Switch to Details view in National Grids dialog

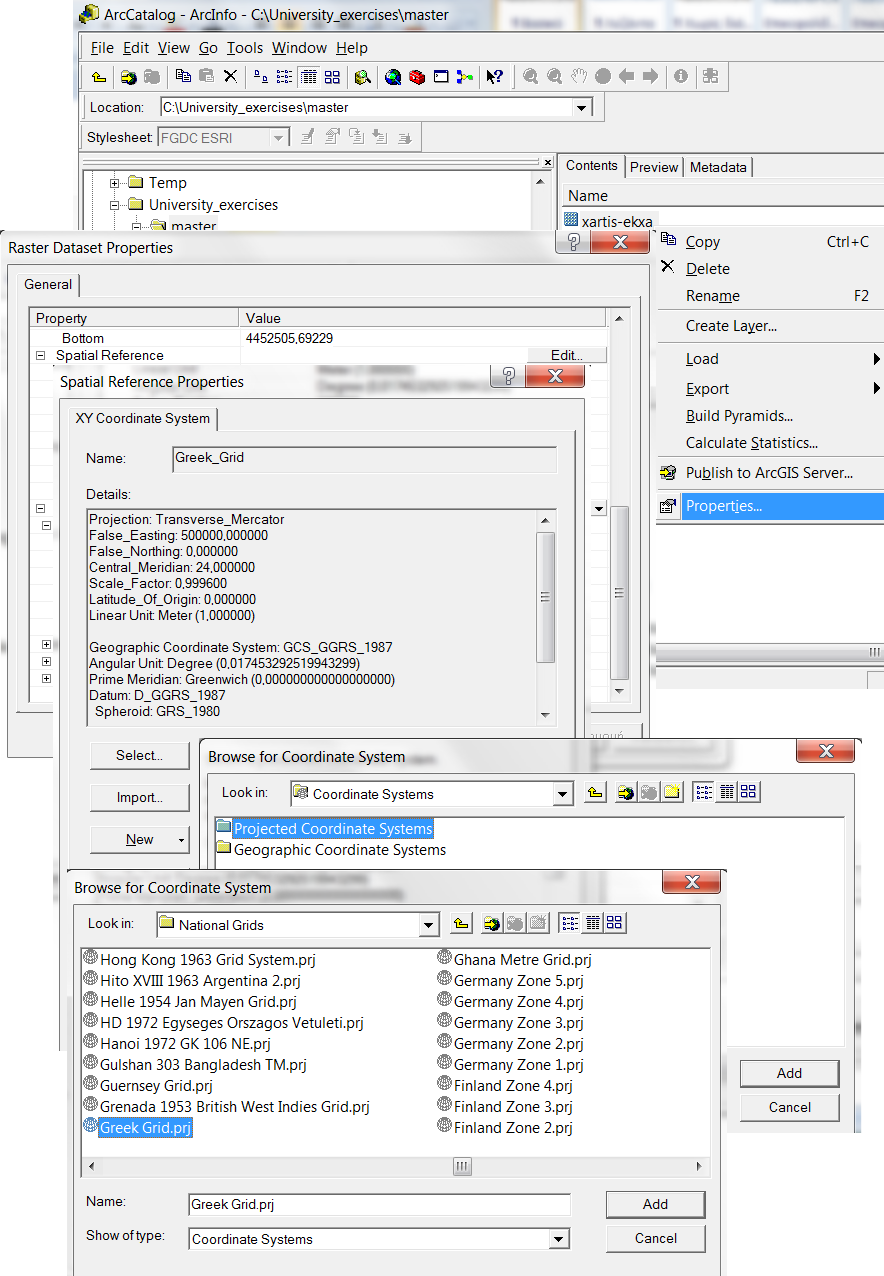click(593, 923)
